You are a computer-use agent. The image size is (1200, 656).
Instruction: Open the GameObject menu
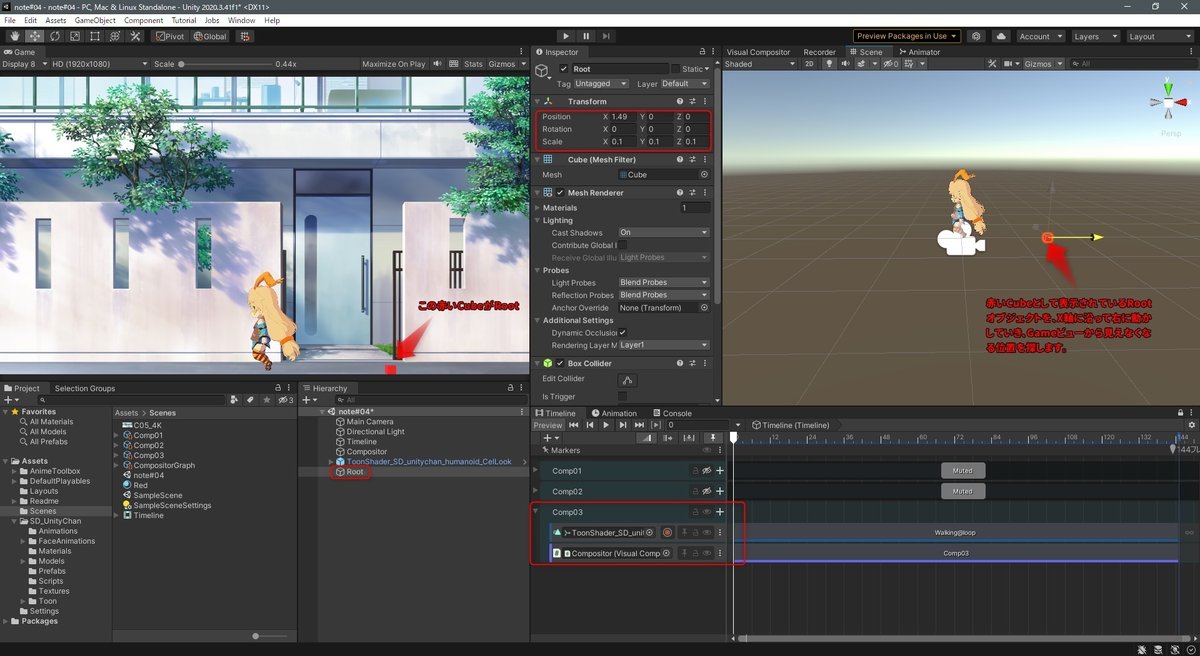click(95, 20)
